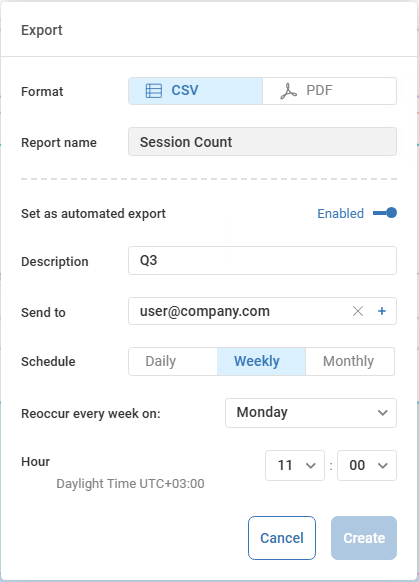Click the PDF Acrobat icon
419x582 pixels.
[288, 91]
